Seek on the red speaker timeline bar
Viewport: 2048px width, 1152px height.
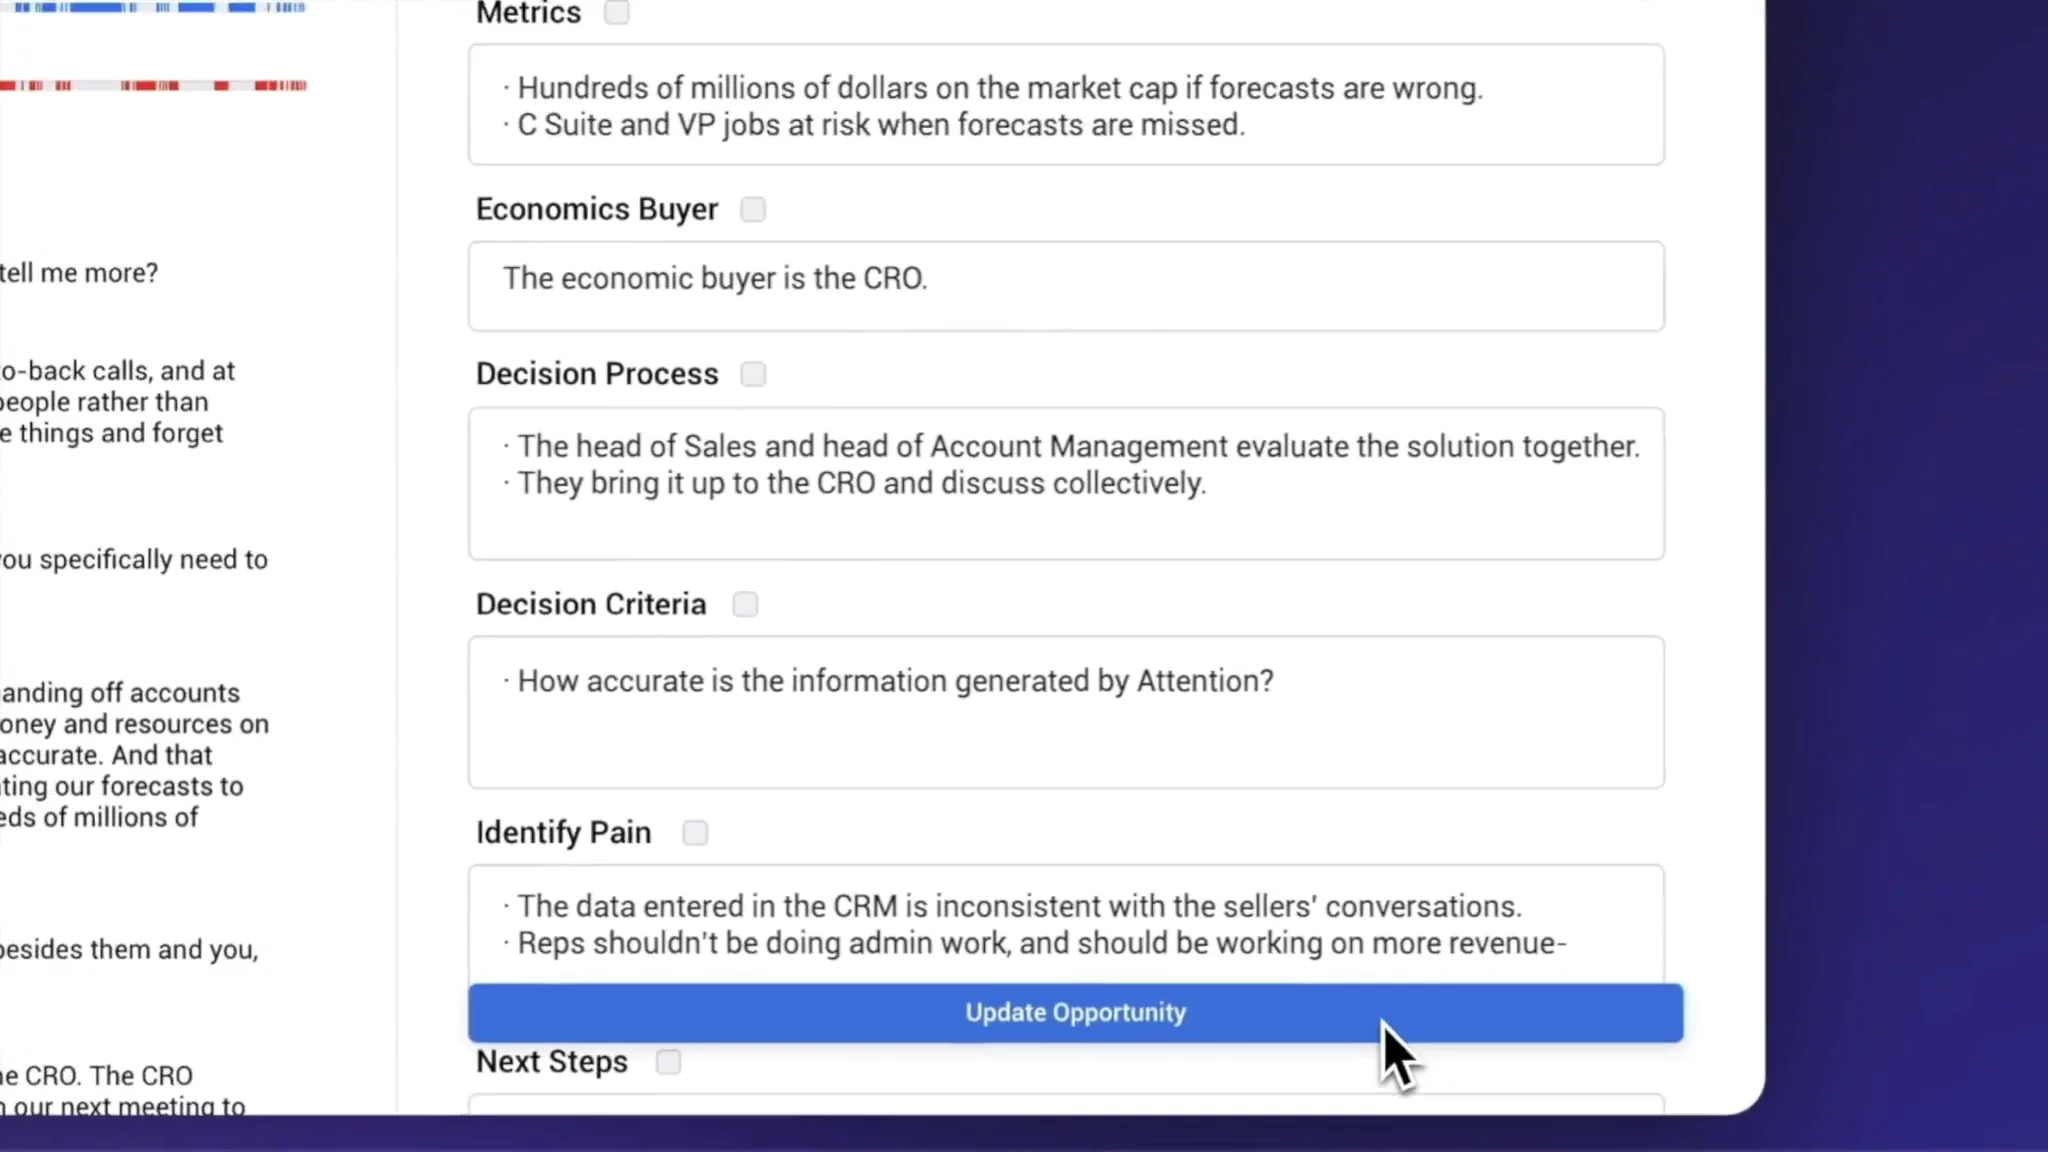tap(150, 86)
